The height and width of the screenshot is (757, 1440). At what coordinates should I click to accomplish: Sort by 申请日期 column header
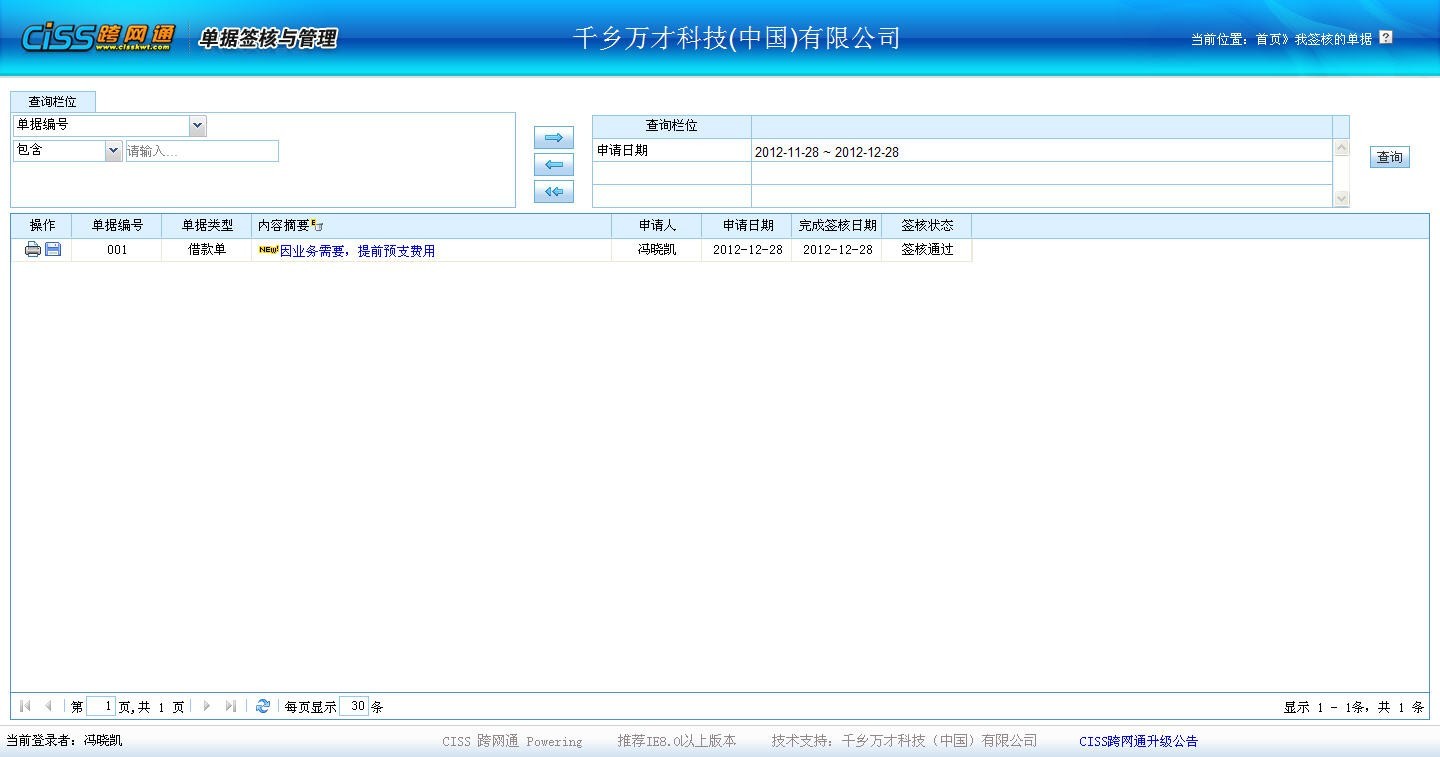point(747,226)
